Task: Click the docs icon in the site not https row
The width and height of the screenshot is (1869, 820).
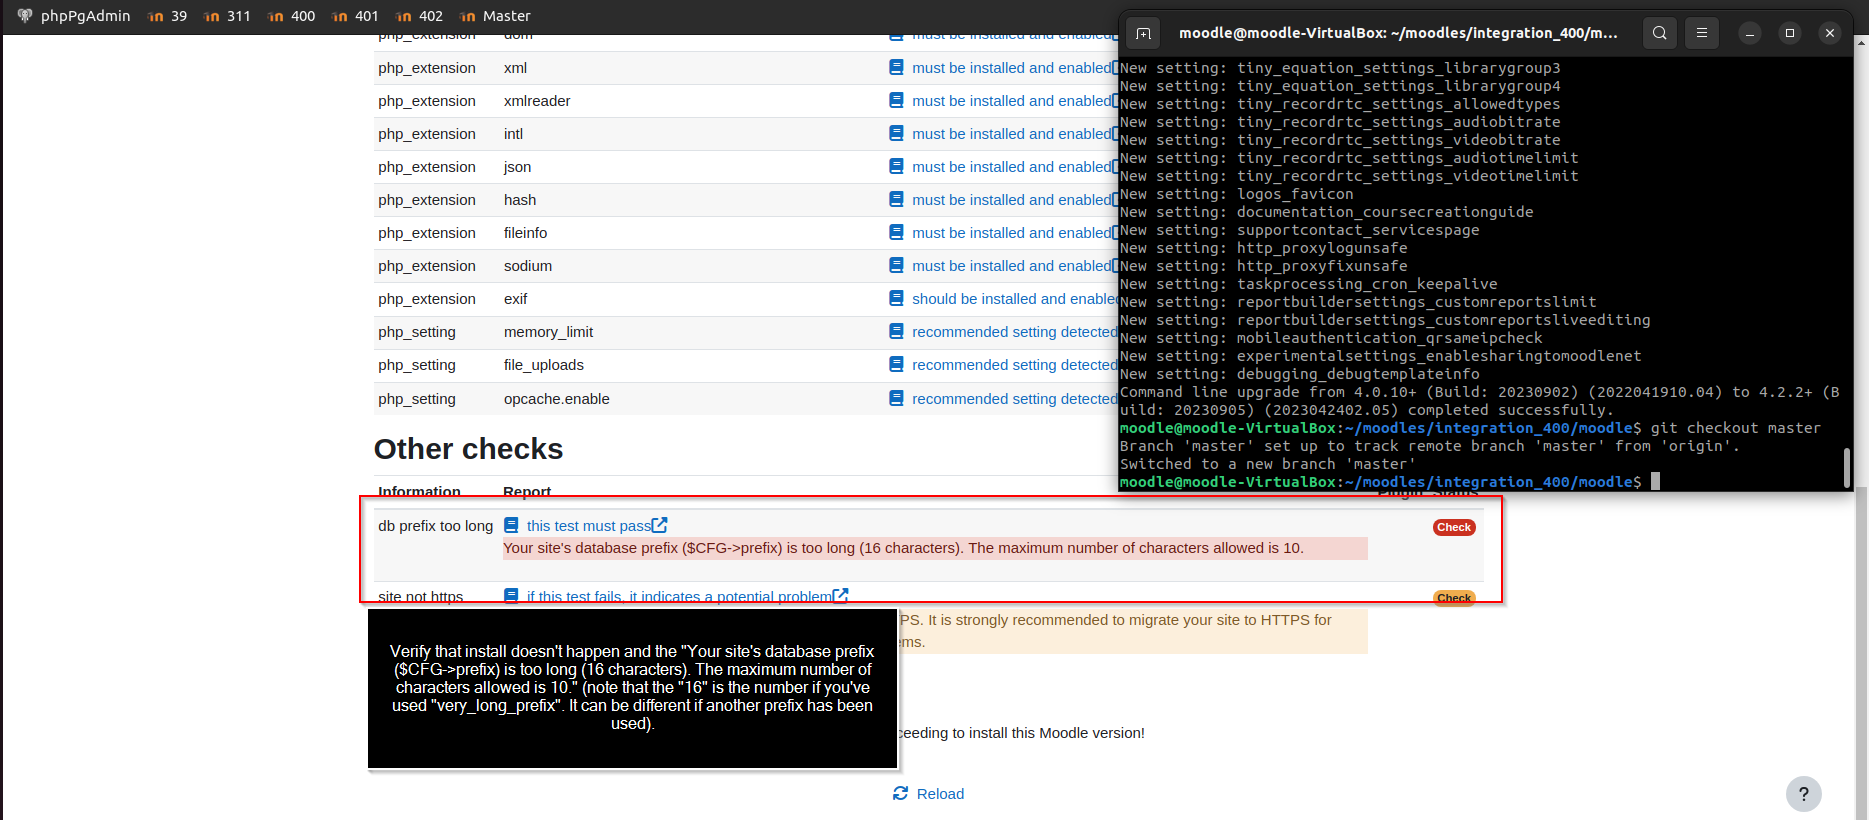Action: pos(511,595)
